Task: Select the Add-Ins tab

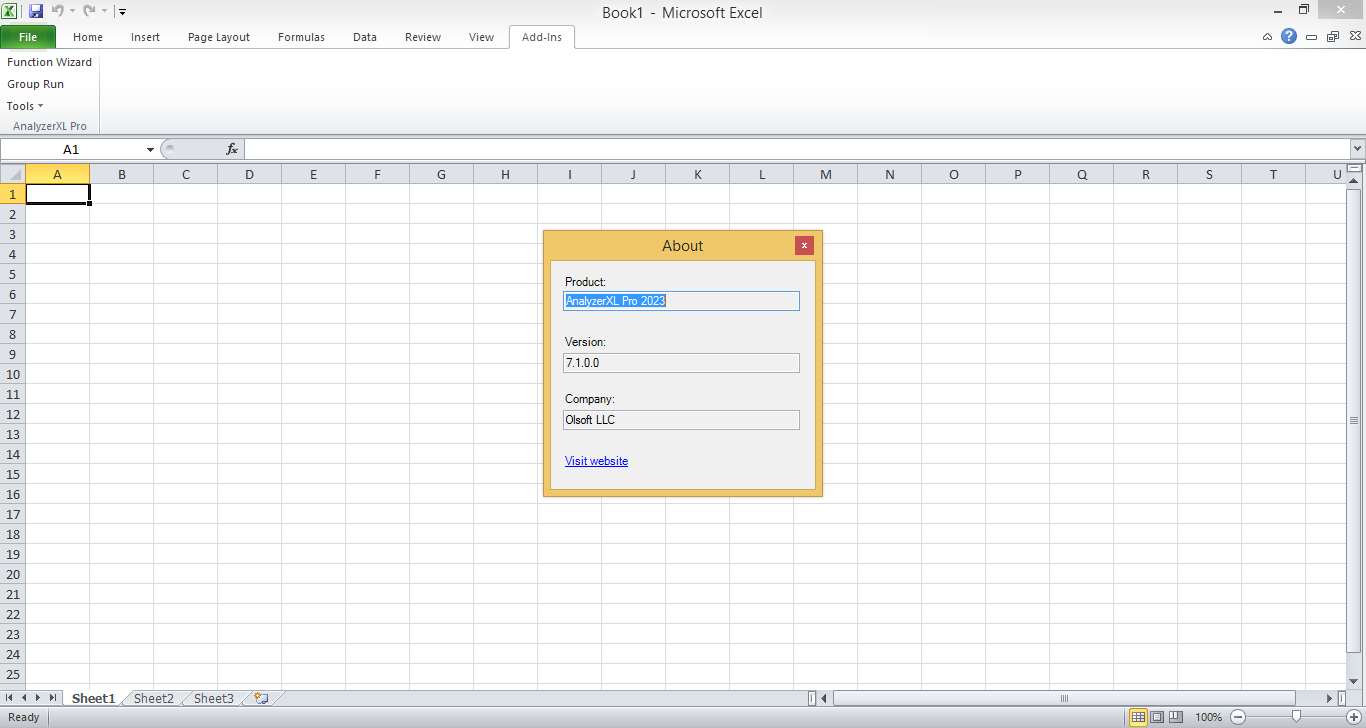Action: 542,37
